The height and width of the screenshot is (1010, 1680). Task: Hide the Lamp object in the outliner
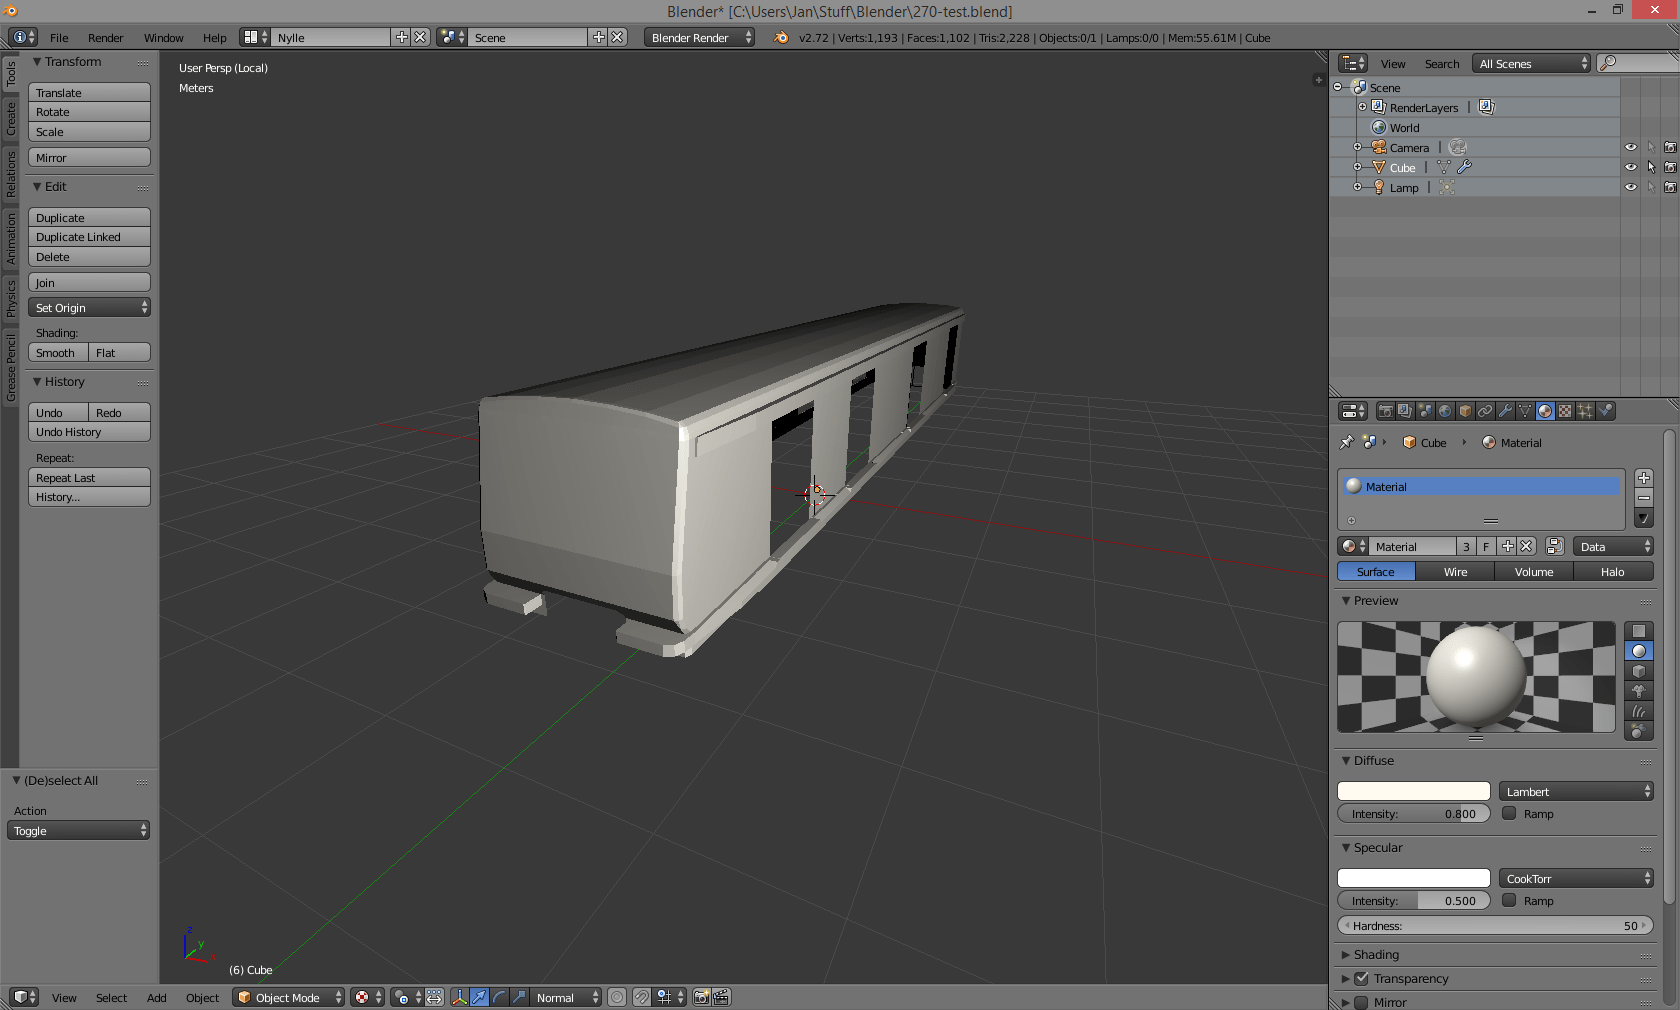1631,187
